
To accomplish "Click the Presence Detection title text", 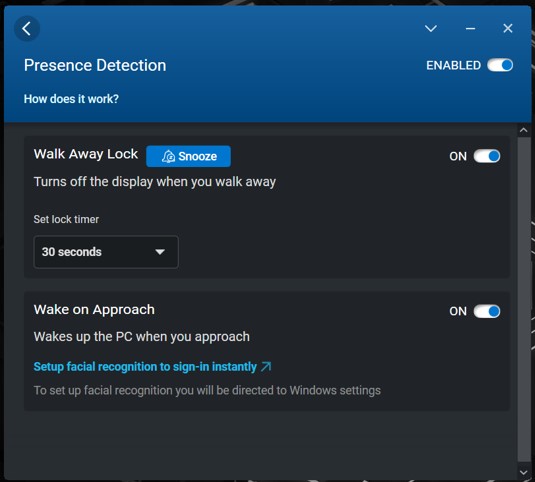I will pos(95,65).
